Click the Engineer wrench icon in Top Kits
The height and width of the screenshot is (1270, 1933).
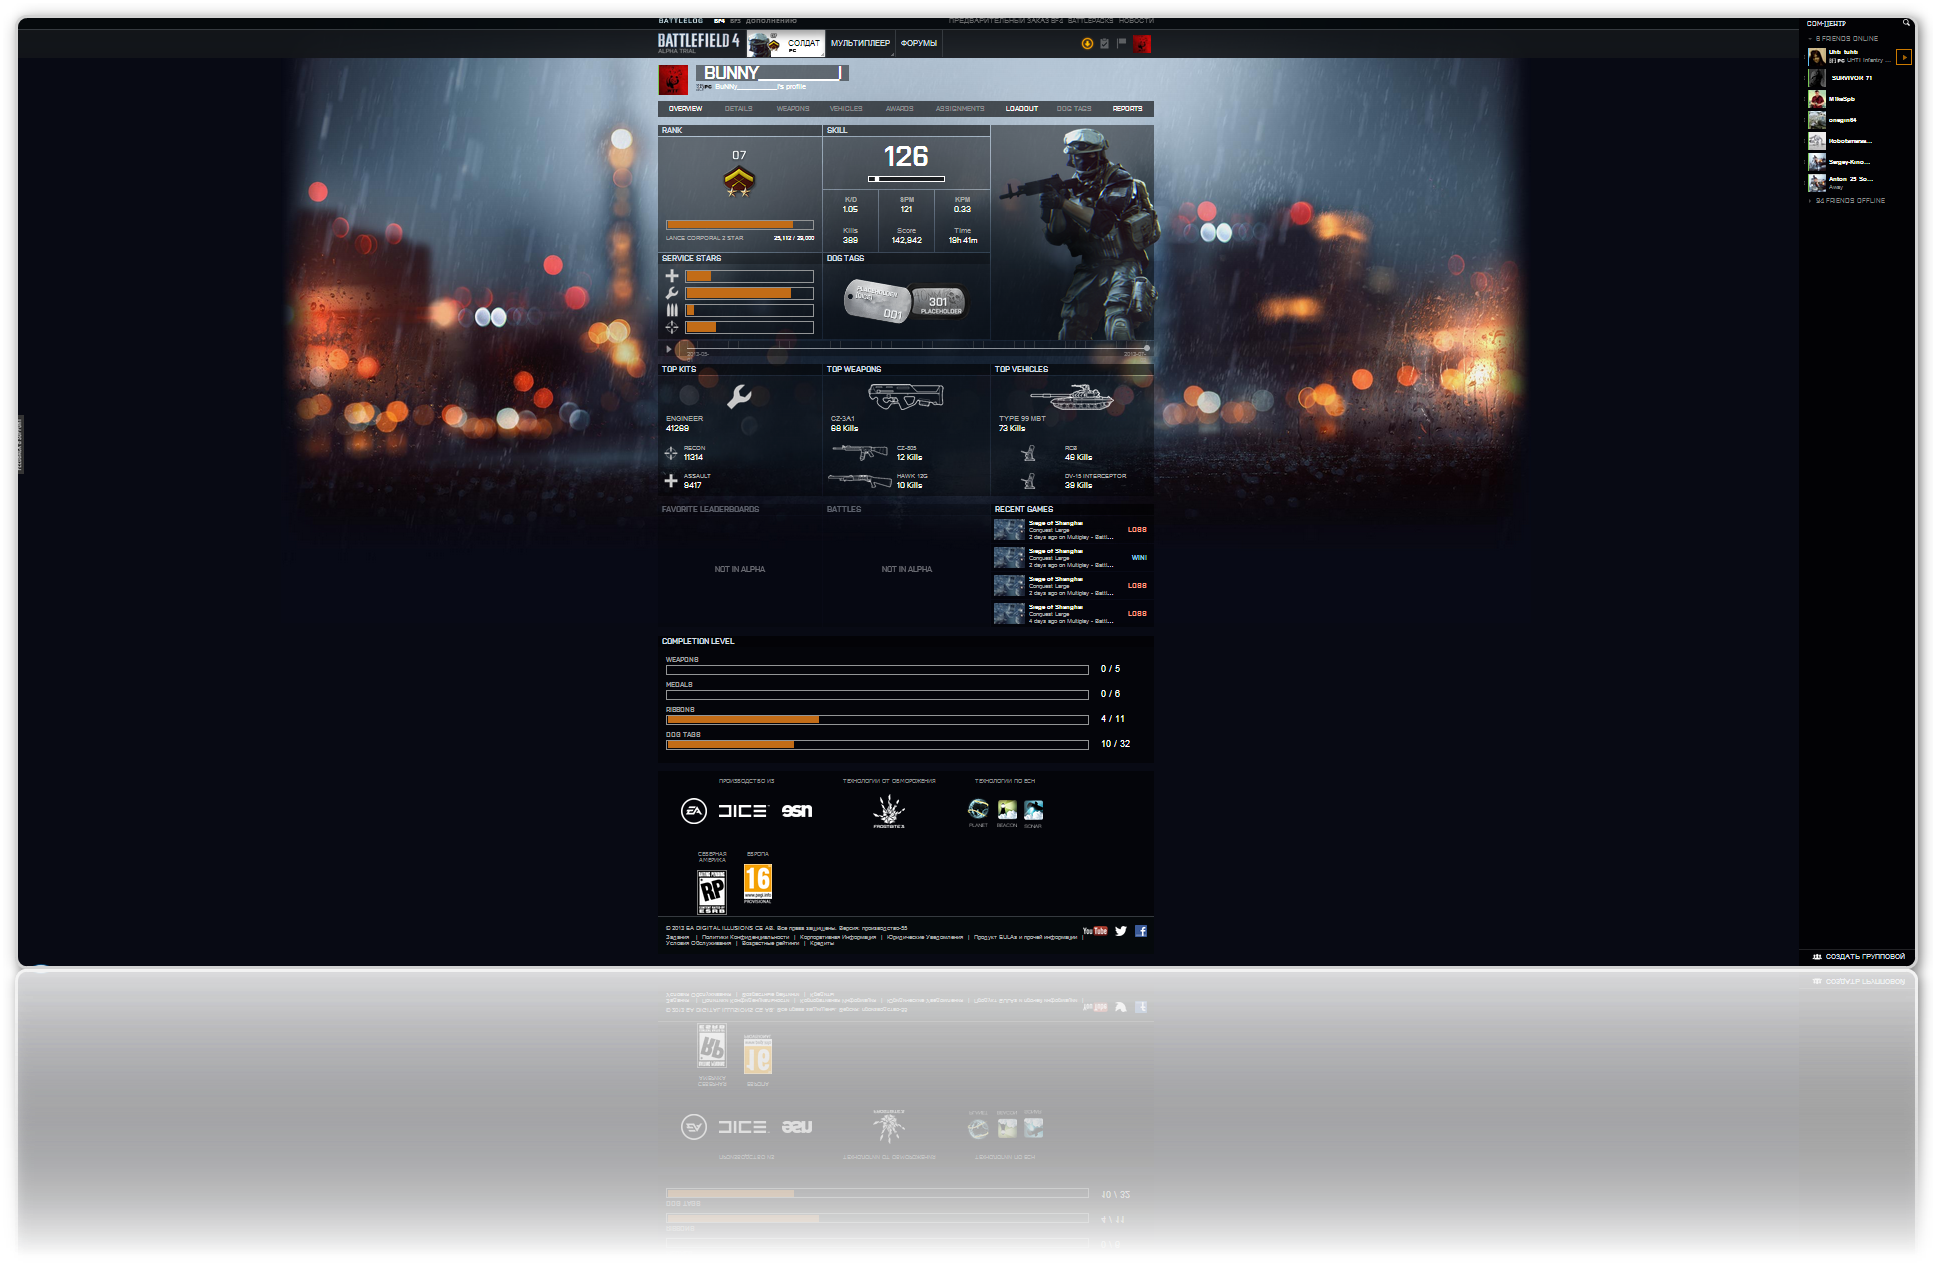(739, 396)
